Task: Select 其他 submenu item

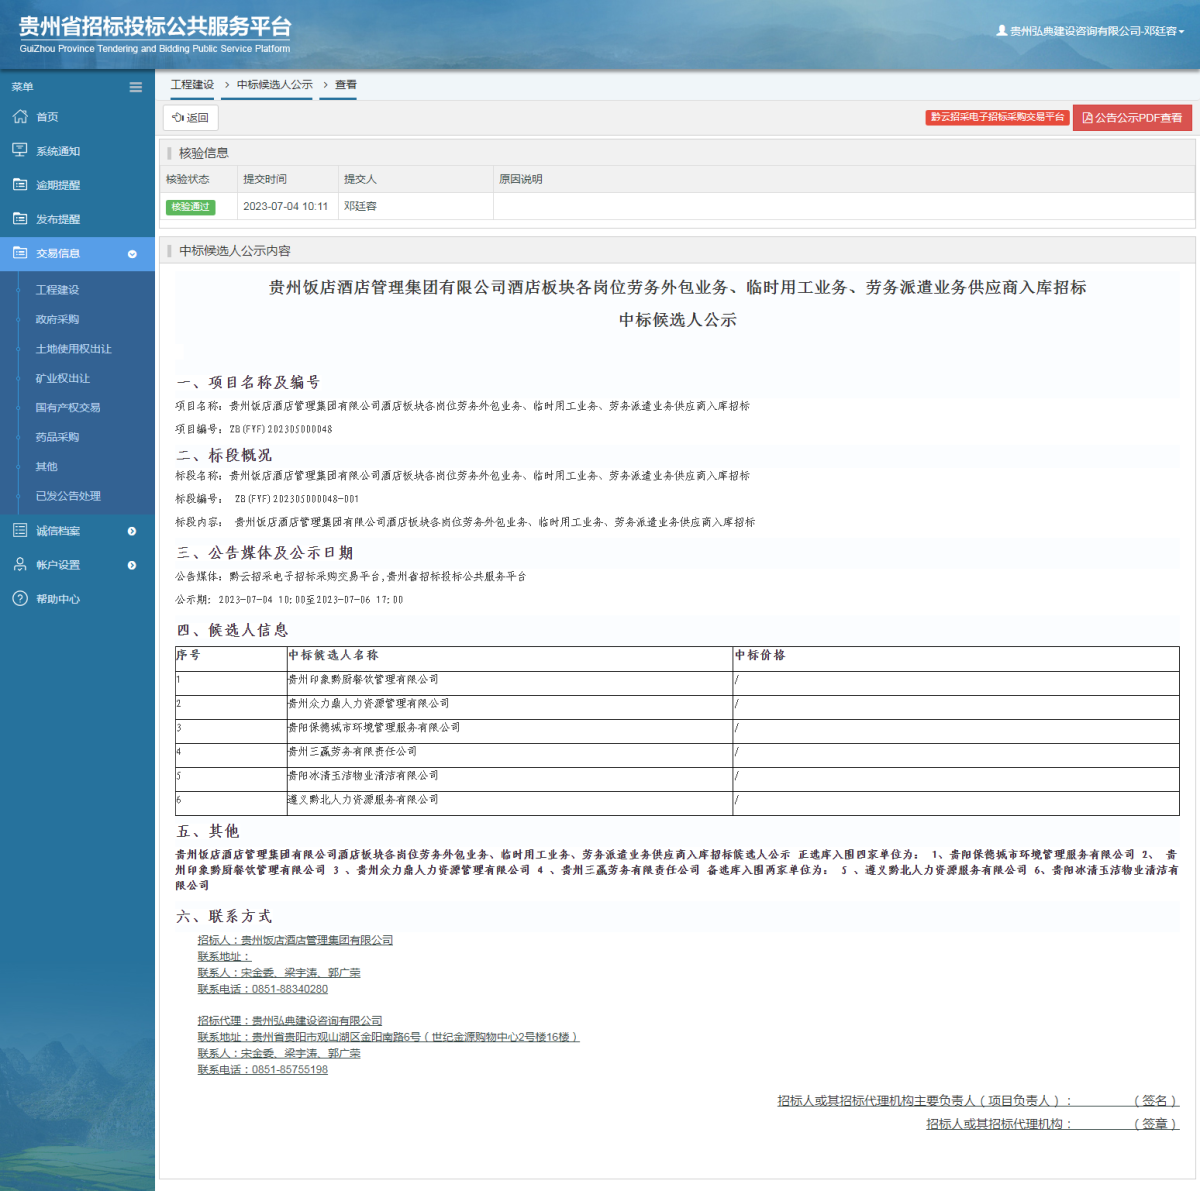Action: point(47,466)
